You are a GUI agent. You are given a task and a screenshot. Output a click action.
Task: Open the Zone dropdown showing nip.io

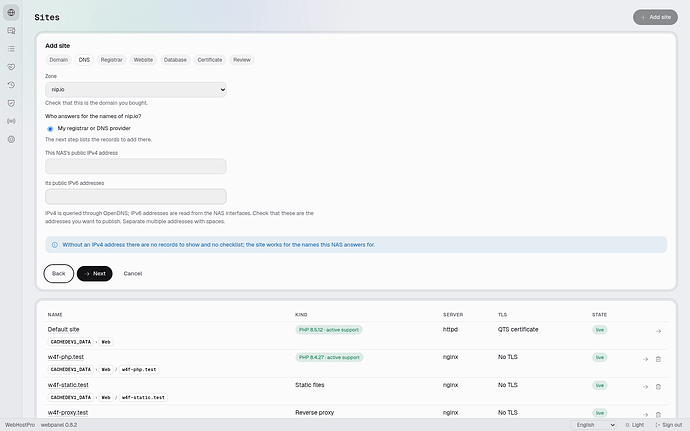[136, 89]
